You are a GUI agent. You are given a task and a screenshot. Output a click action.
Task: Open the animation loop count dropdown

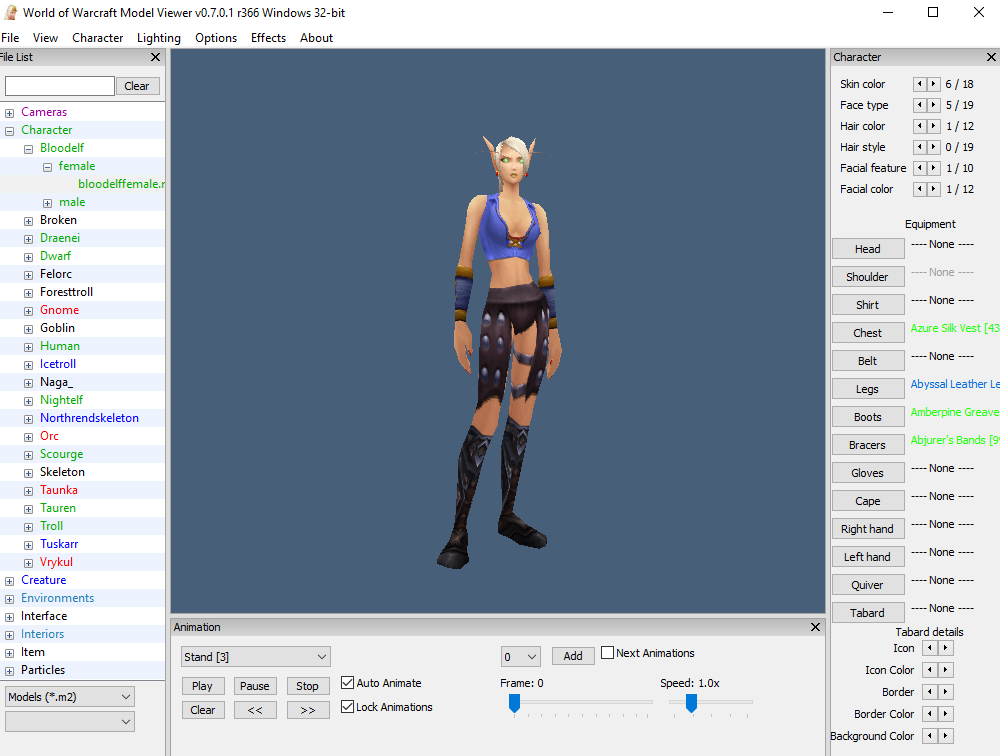tap(521, 656)
